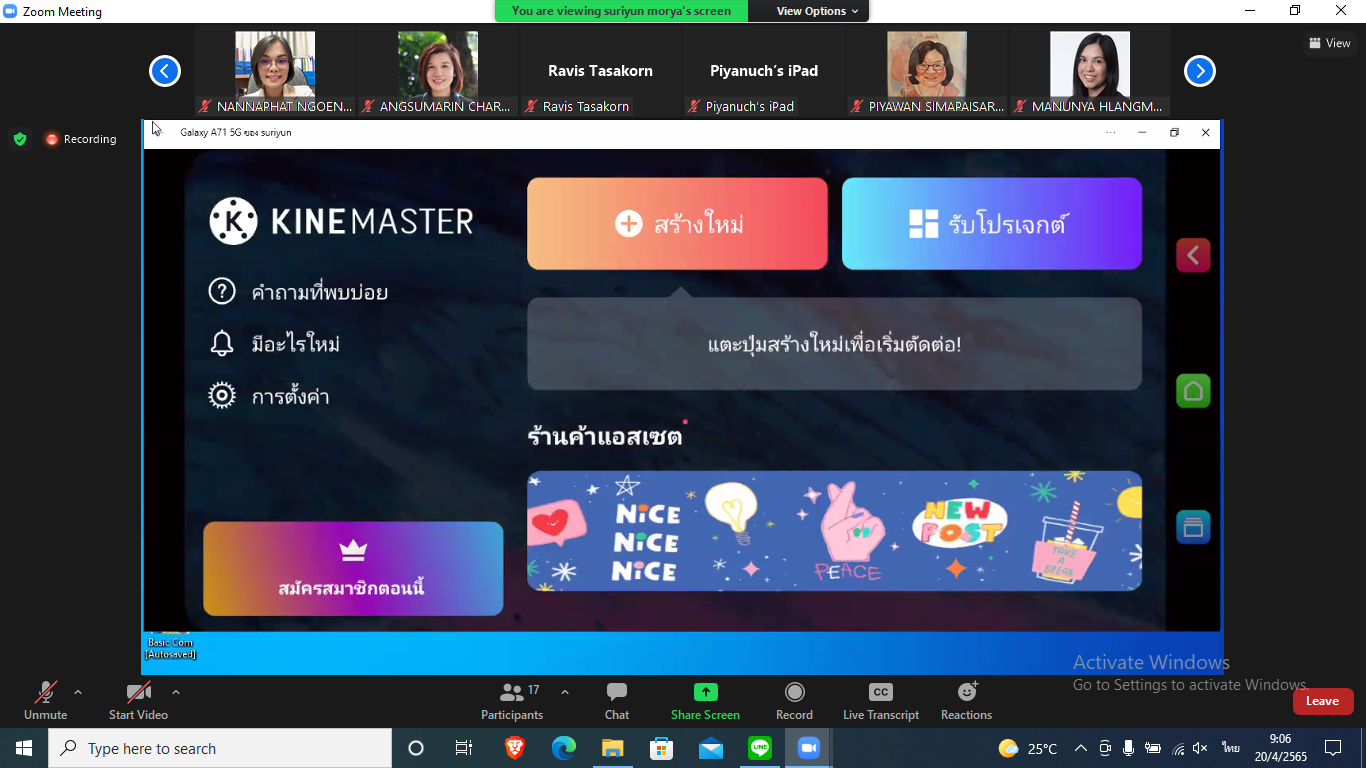Open the View Options dropdown
The height and width of the screenshot is (768, 1366).
click(x=817, y=11)
